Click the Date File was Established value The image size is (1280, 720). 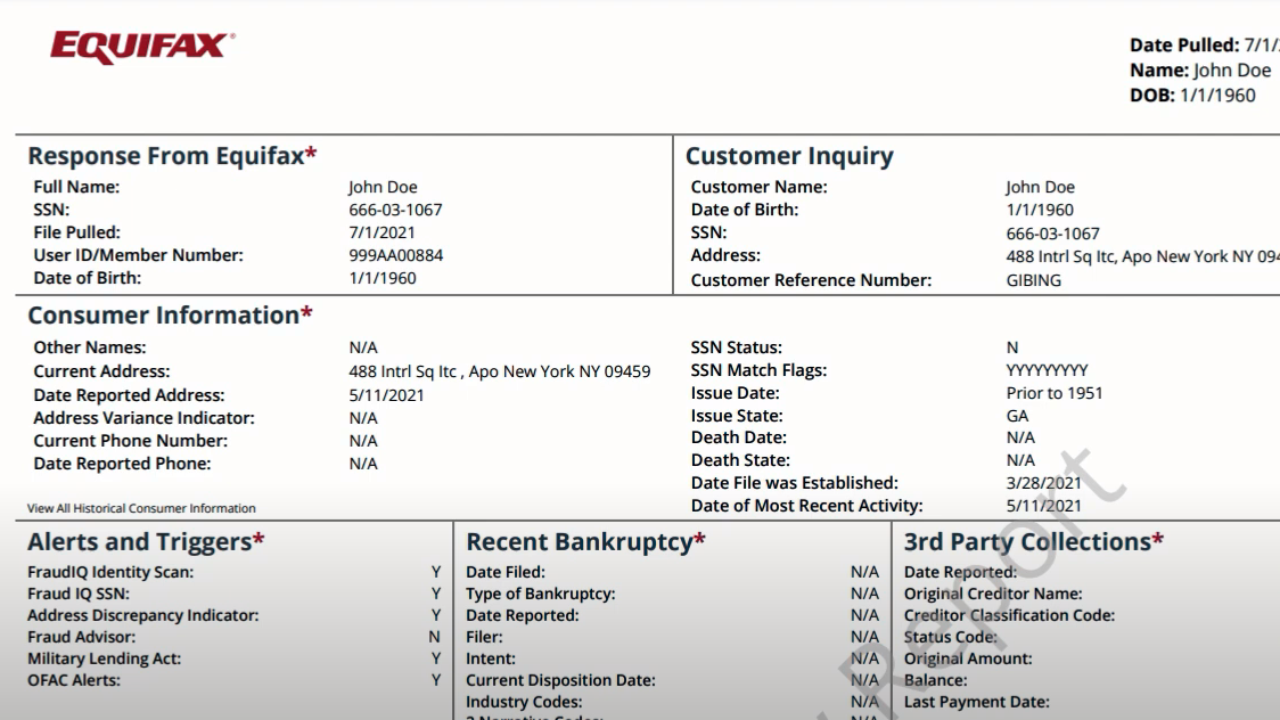[x=1043, y=483]
